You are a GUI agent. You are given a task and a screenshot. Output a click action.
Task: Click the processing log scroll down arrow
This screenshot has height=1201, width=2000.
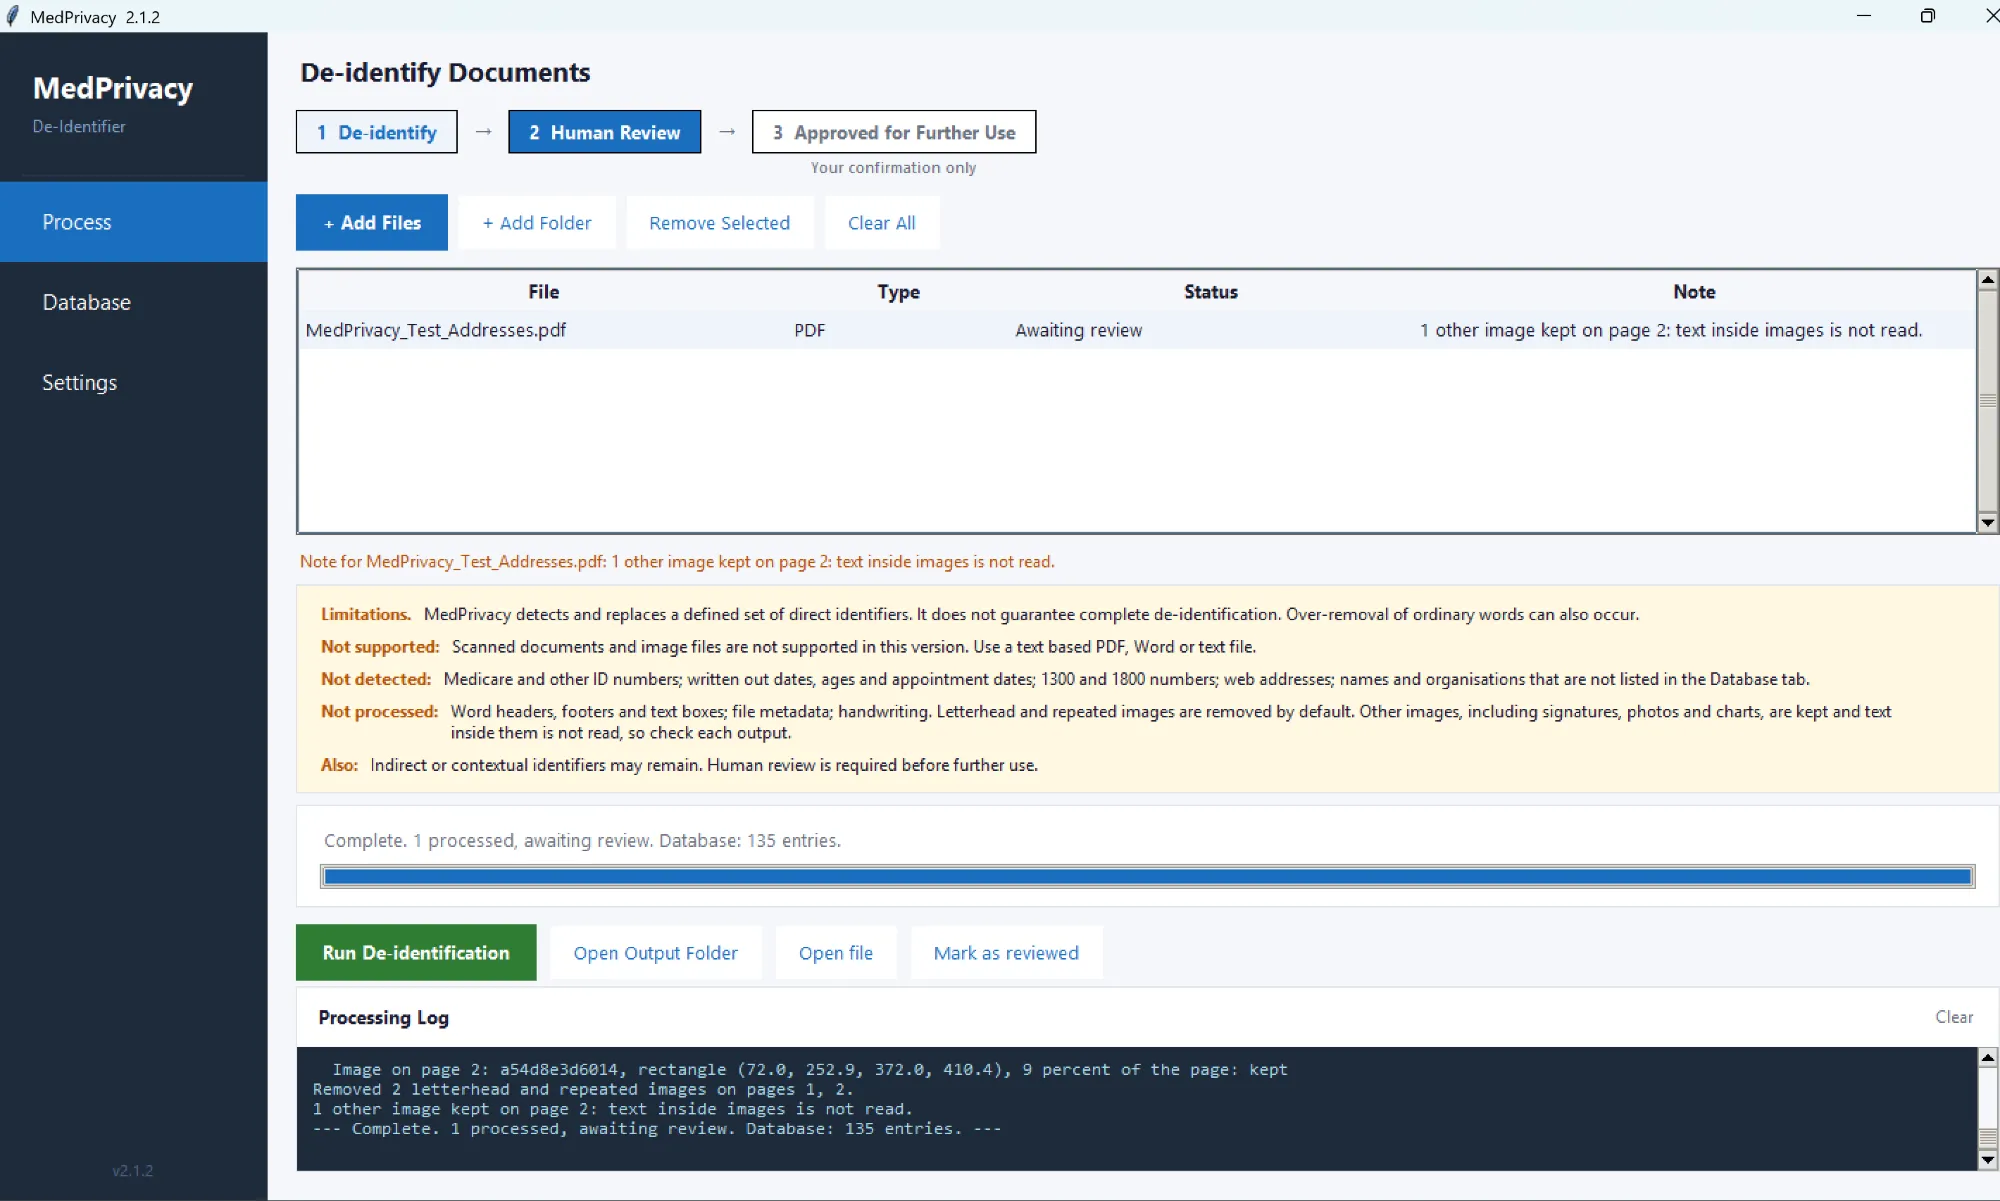1988,1160
